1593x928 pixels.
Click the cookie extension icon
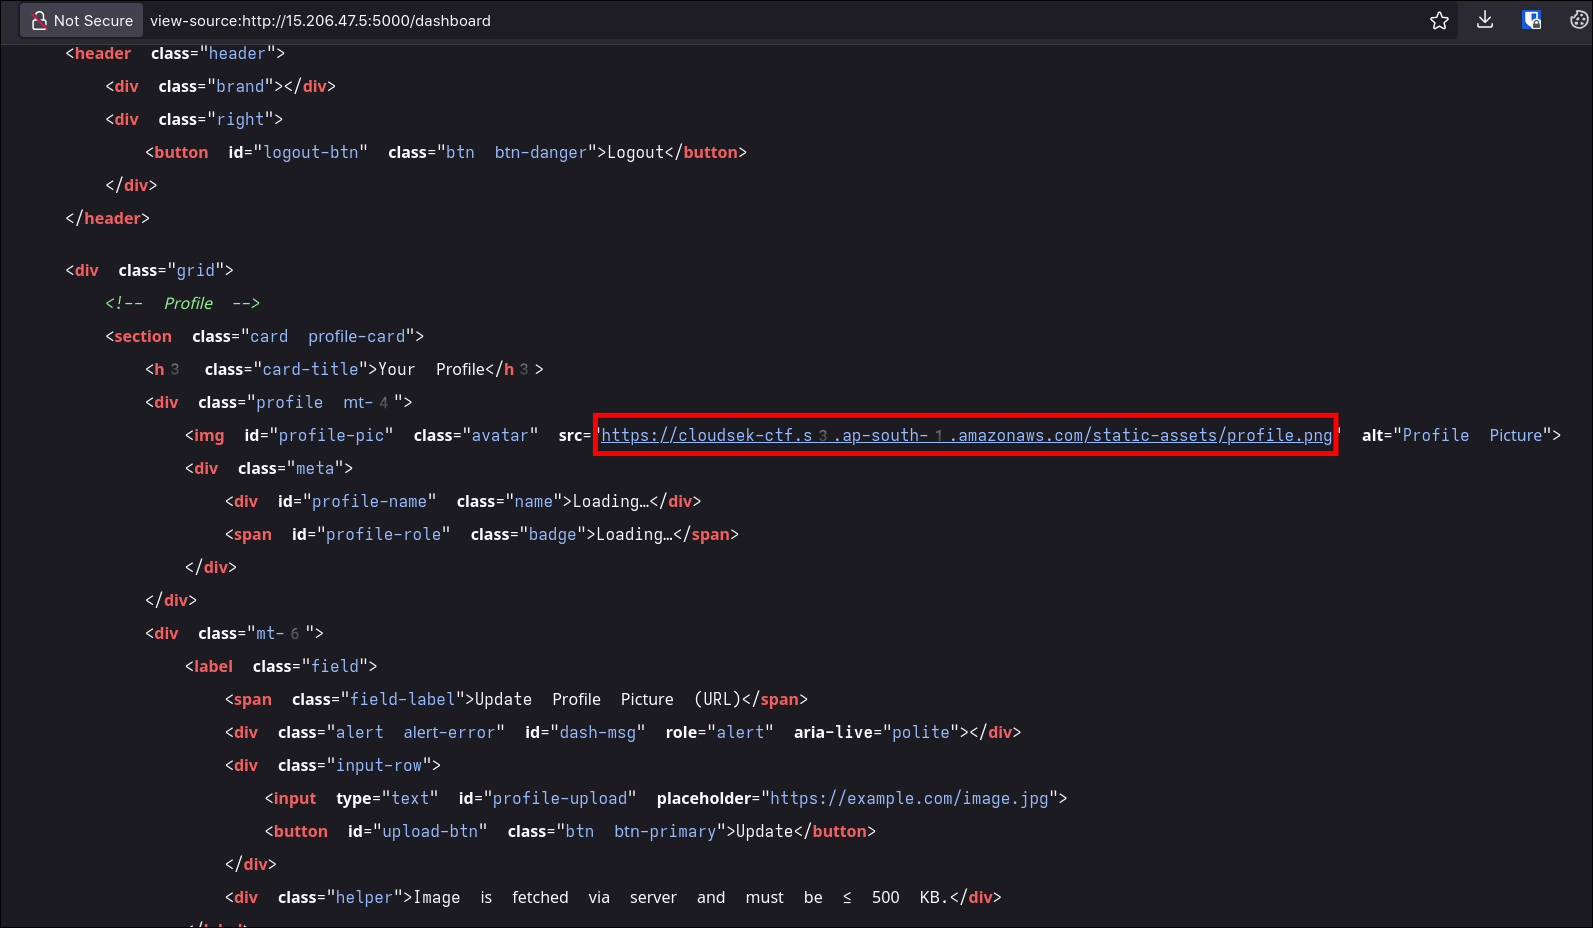click(1578, 21)
